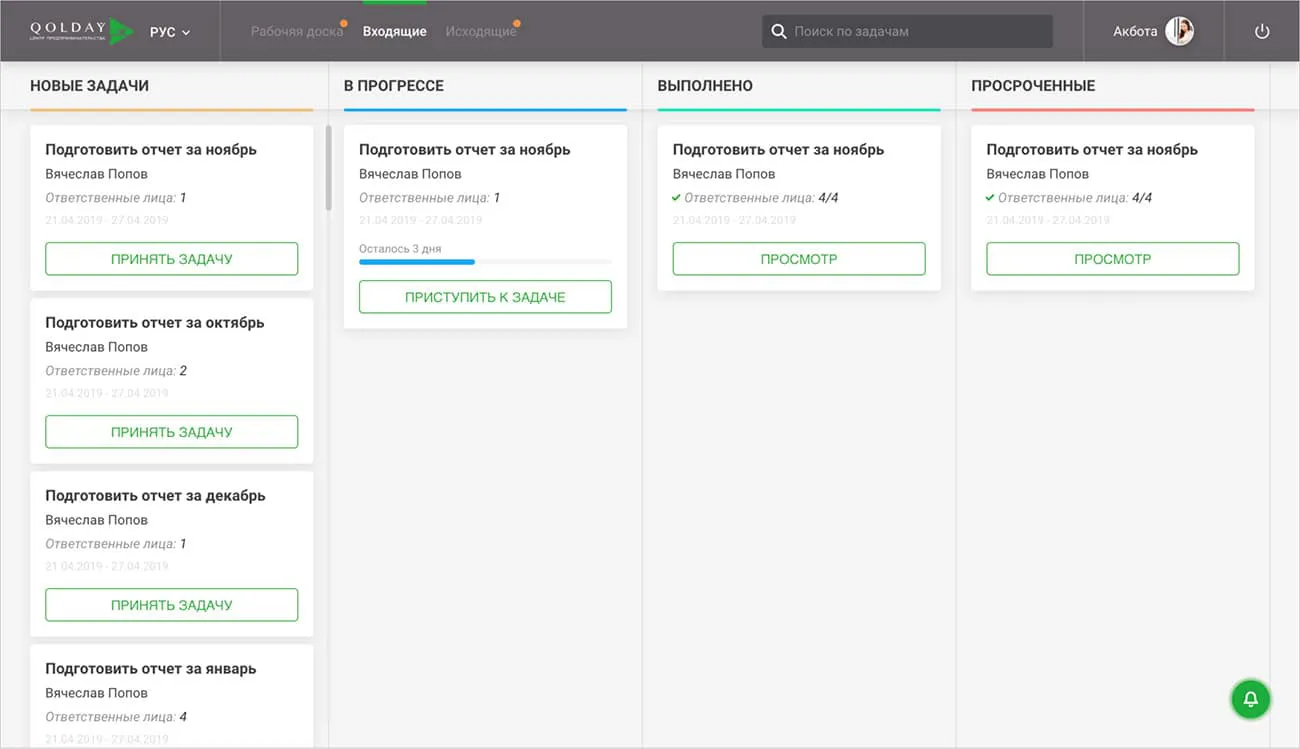Focus the Поиск по задачам search field
Image resolution: width=1300 pixels, height=749 pixels.
[920, 31]
